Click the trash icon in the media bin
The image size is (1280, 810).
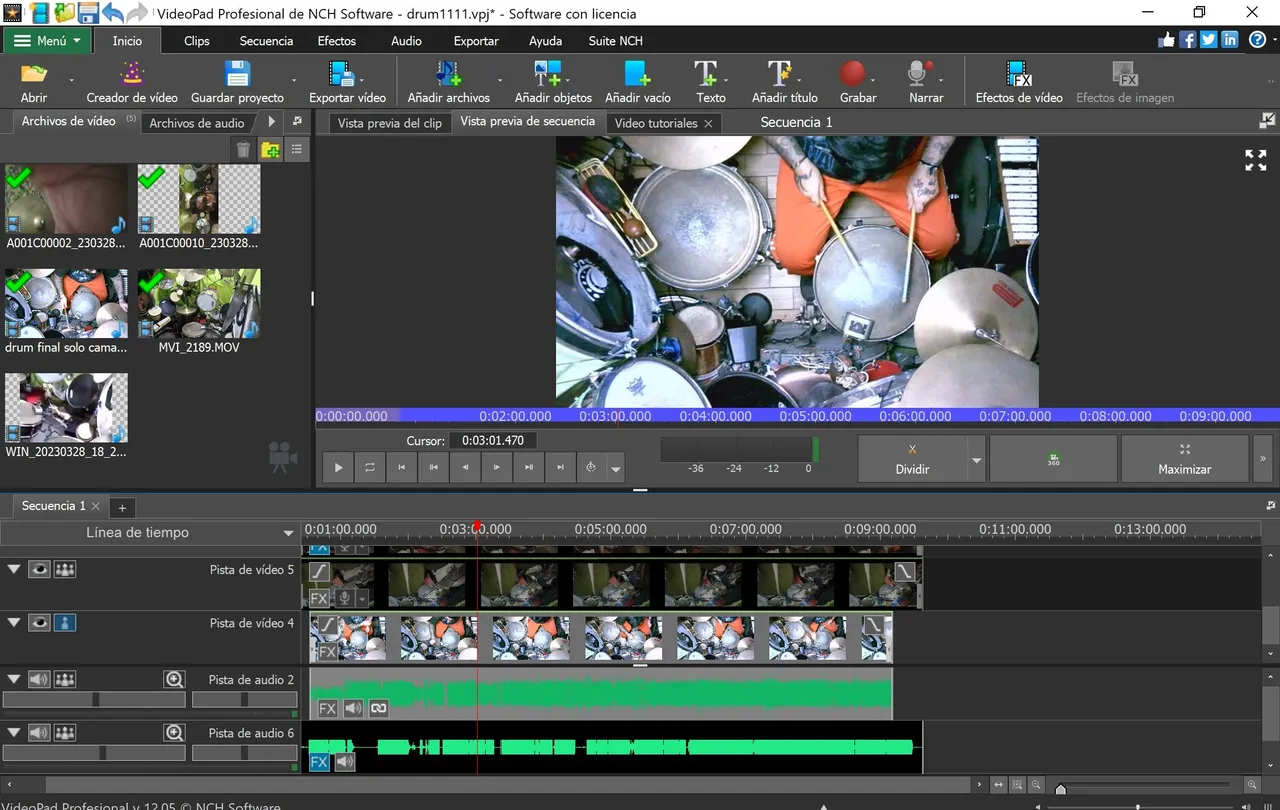coord(243,150)
